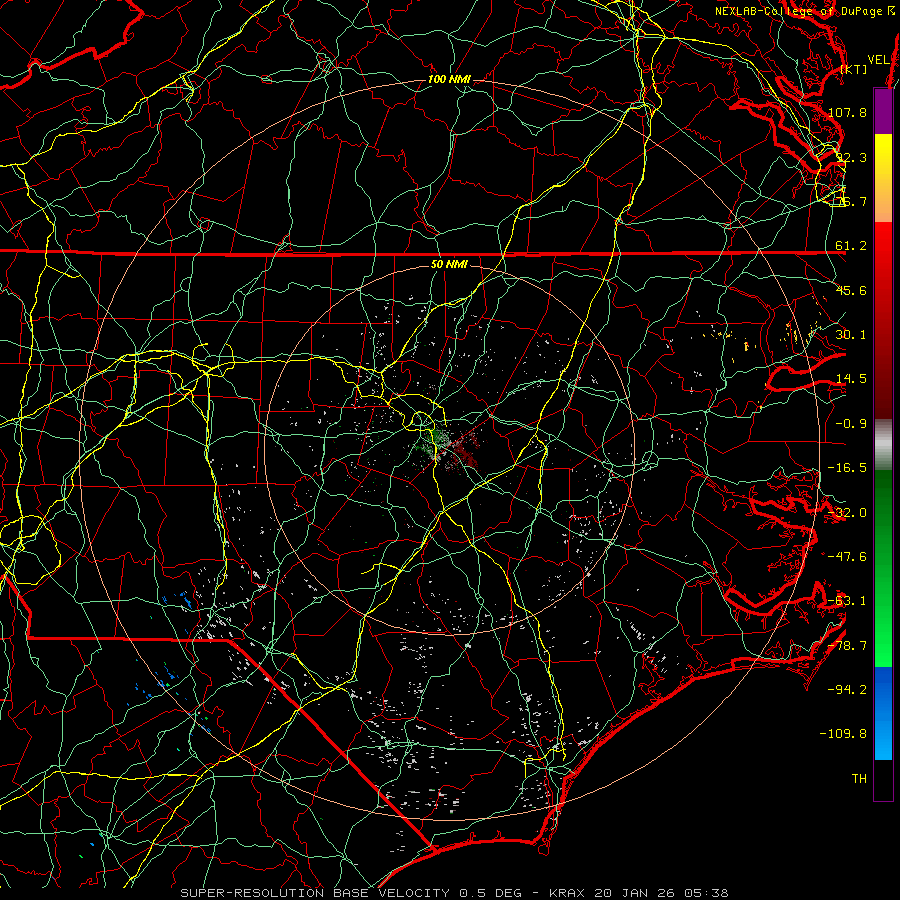The width and height of the screenshot is (900, 900).
Task: Select the -94.2 value on the velocity scale
Action: point(847,690)
